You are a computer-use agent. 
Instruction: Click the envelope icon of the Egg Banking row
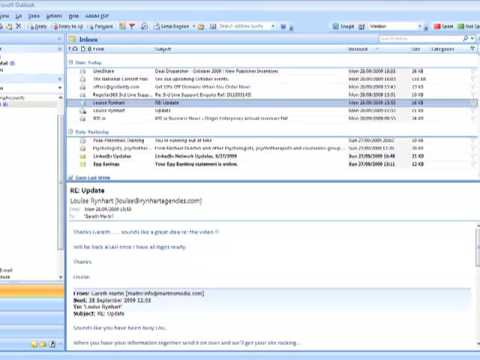tap(83, 164)
